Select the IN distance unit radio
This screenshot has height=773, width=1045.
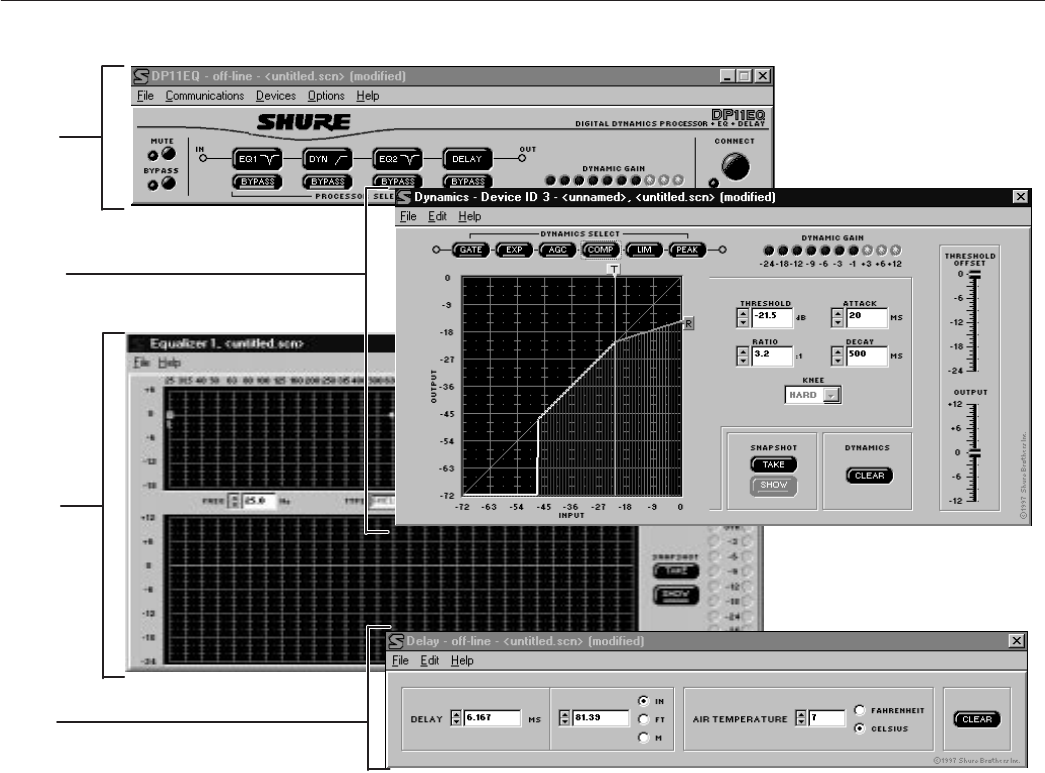[x=643, y=701]
